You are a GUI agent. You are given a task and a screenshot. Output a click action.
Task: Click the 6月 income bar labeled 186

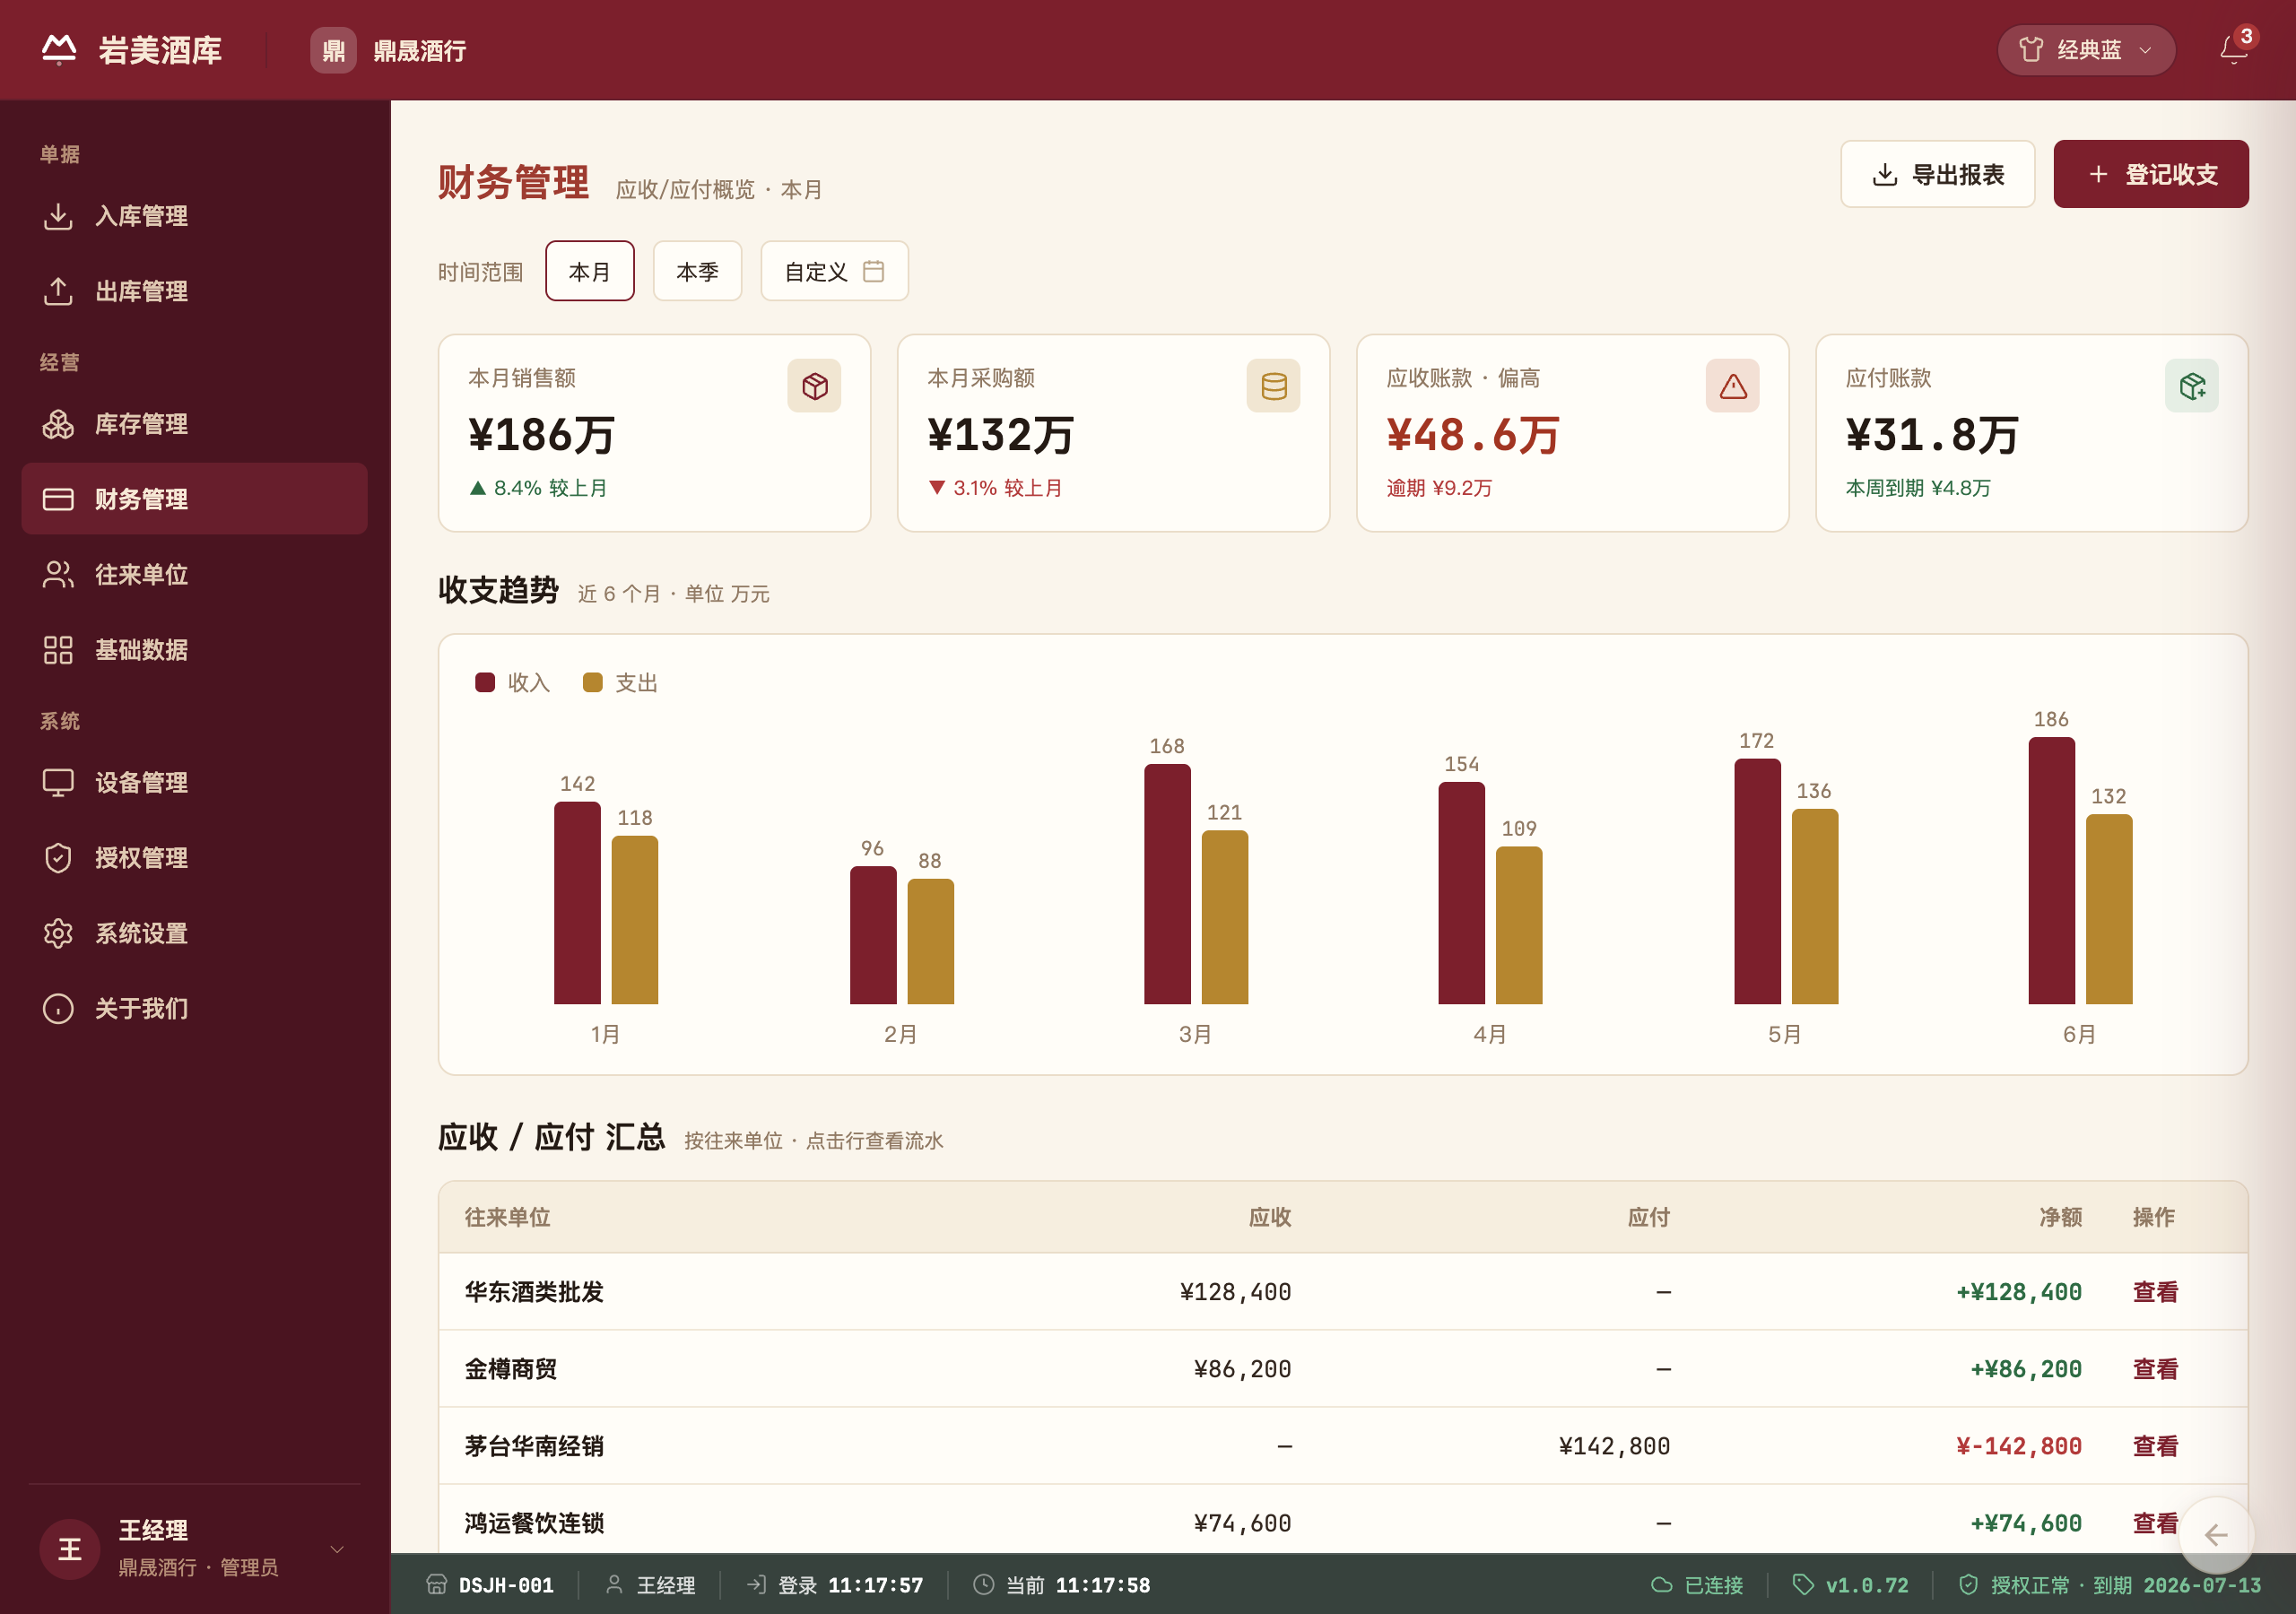(x=2051, y=871)
